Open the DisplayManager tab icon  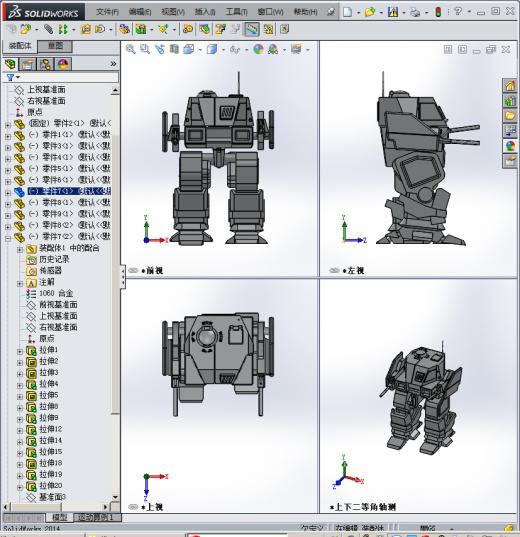[63, 64]
